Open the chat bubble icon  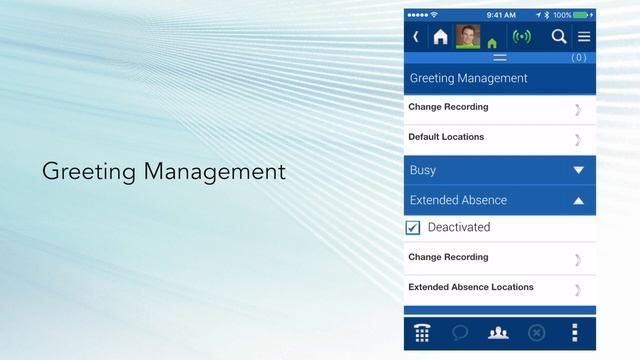460,333
